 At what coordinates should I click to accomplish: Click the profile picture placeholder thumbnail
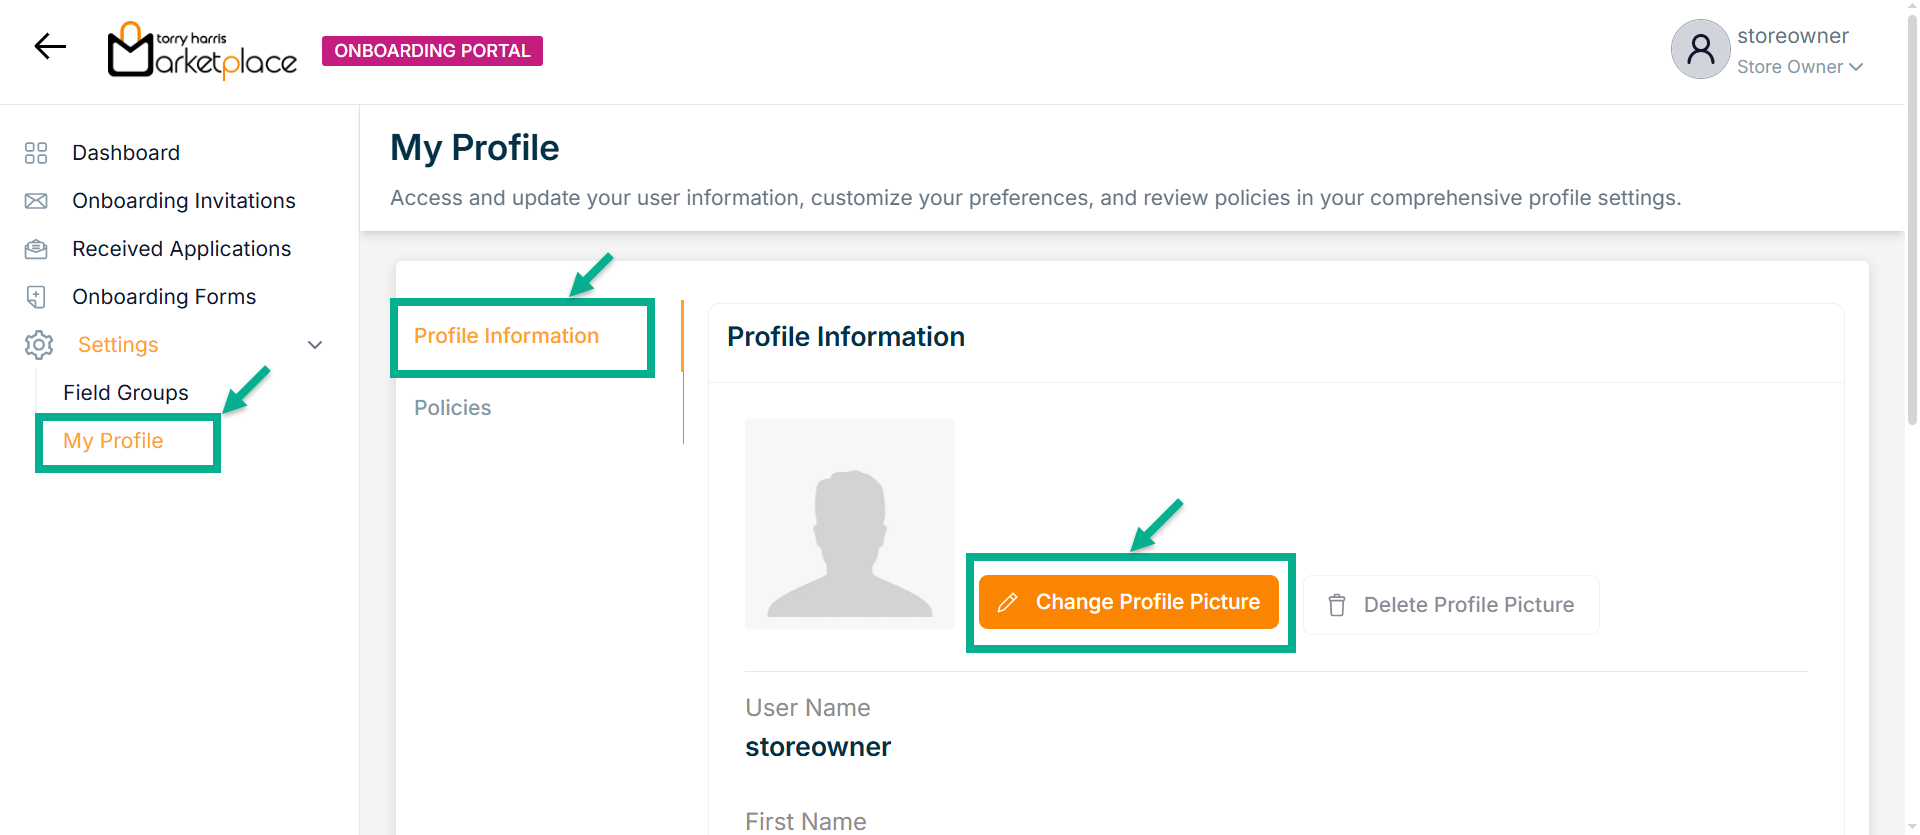coord(850,524)
